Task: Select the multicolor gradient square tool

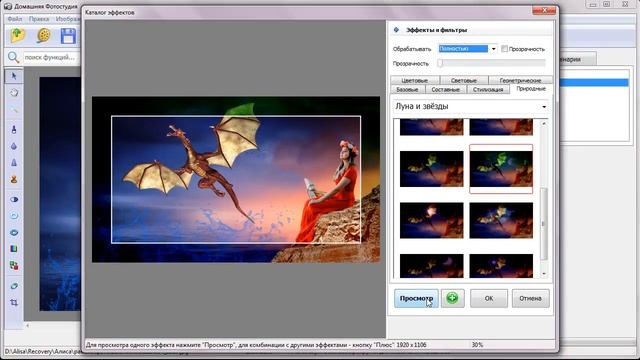Action: [14, 249]
